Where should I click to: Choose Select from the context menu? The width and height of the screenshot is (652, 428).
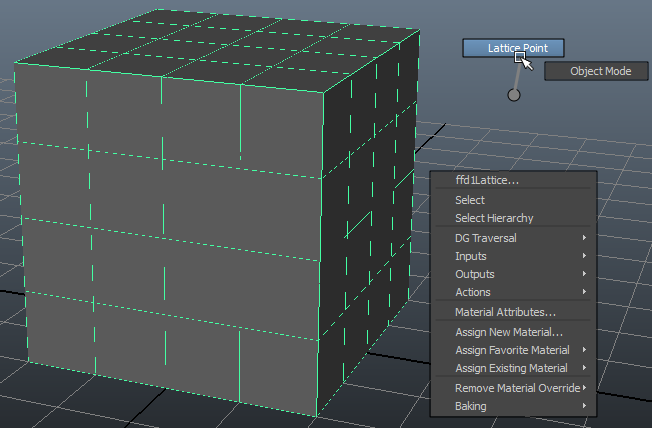[470, 200]
